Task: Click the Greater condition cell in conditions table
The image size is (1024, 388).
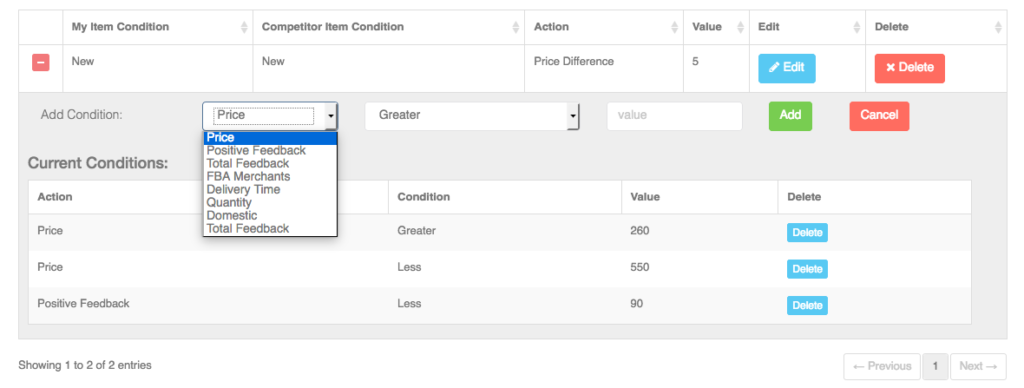Action: [505, 233]
